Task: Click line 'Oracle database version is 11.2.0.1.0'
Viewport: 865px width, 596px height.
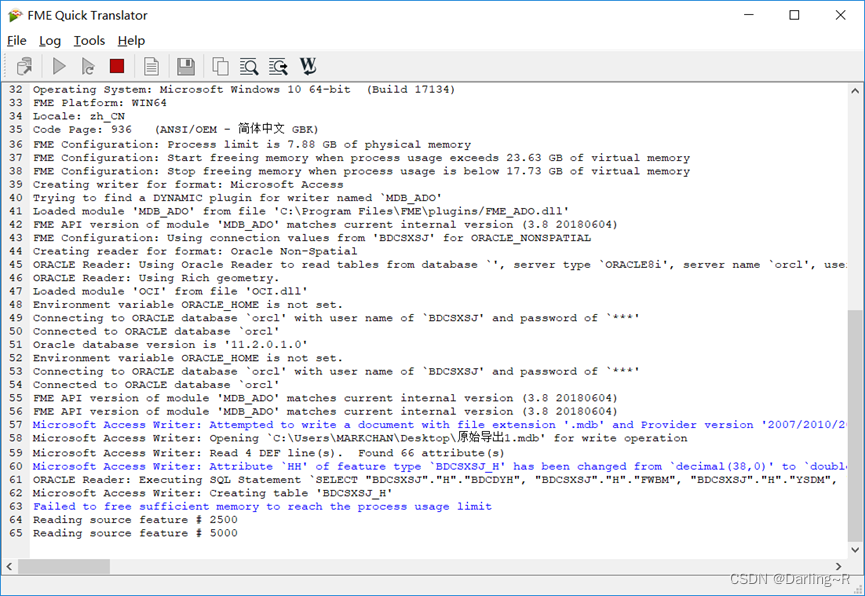Action: click(x=170, y=344)
